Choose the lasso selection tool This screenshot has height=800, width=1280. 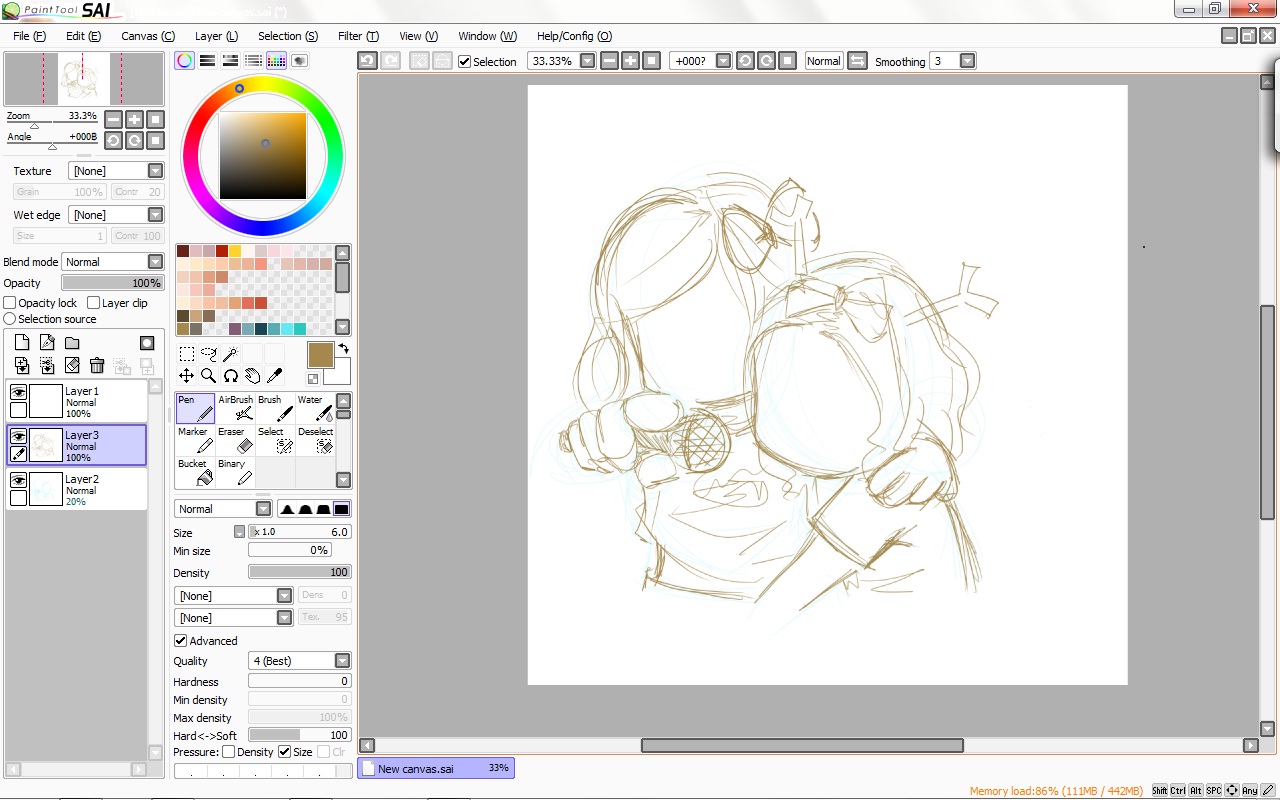(x=208, y=354)
